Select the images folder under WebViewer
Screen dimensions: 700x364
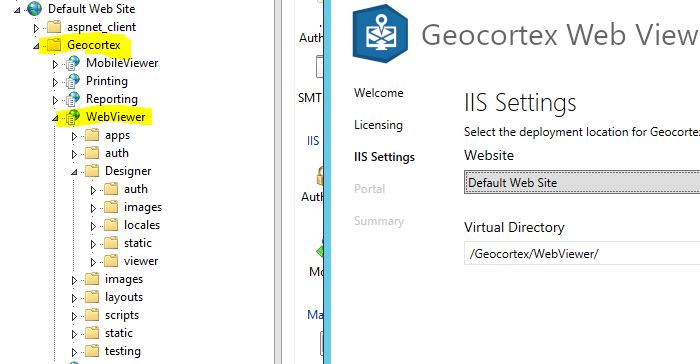pos(124,279)
